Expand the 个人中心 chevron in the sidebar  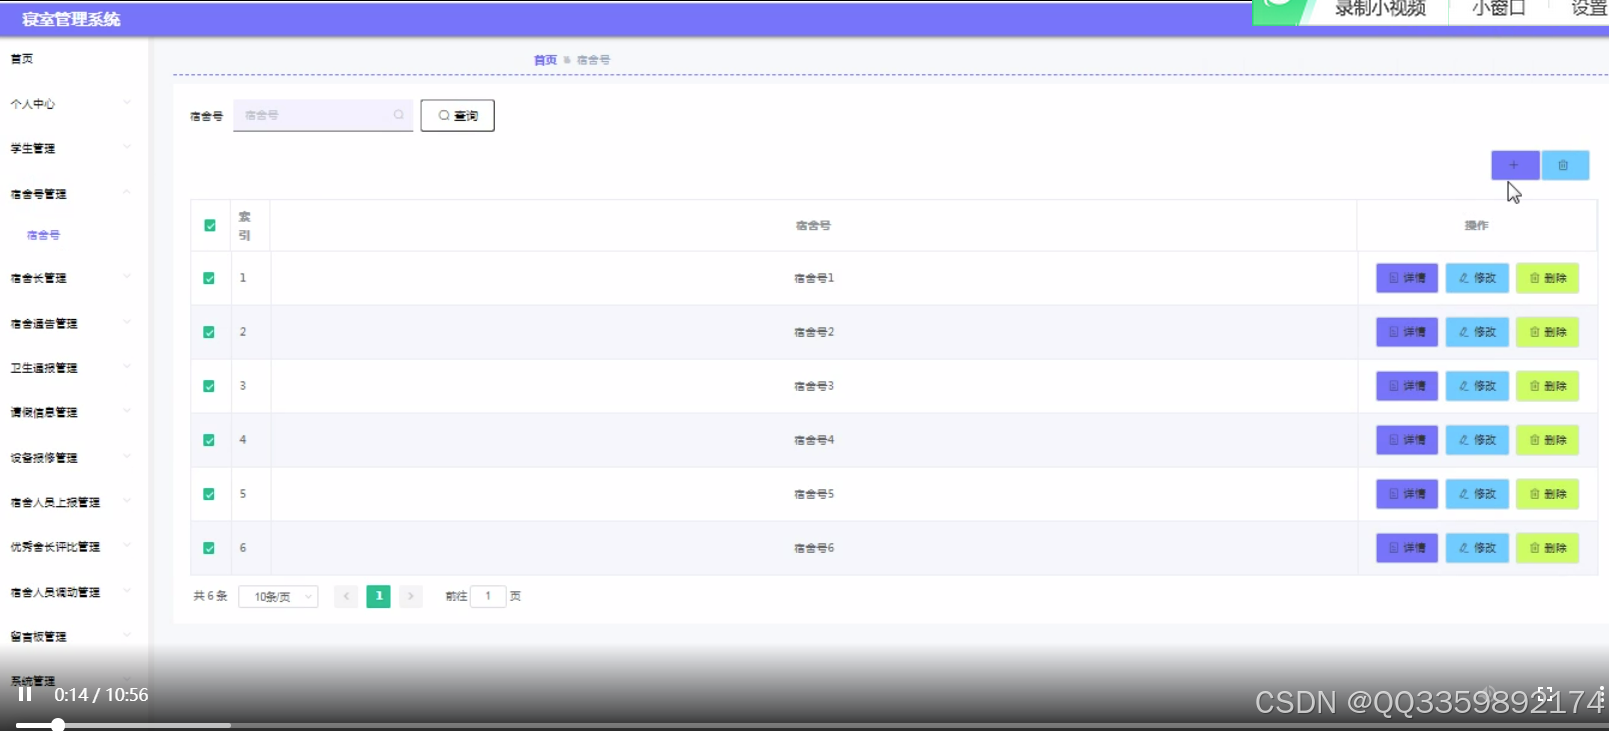127,102
